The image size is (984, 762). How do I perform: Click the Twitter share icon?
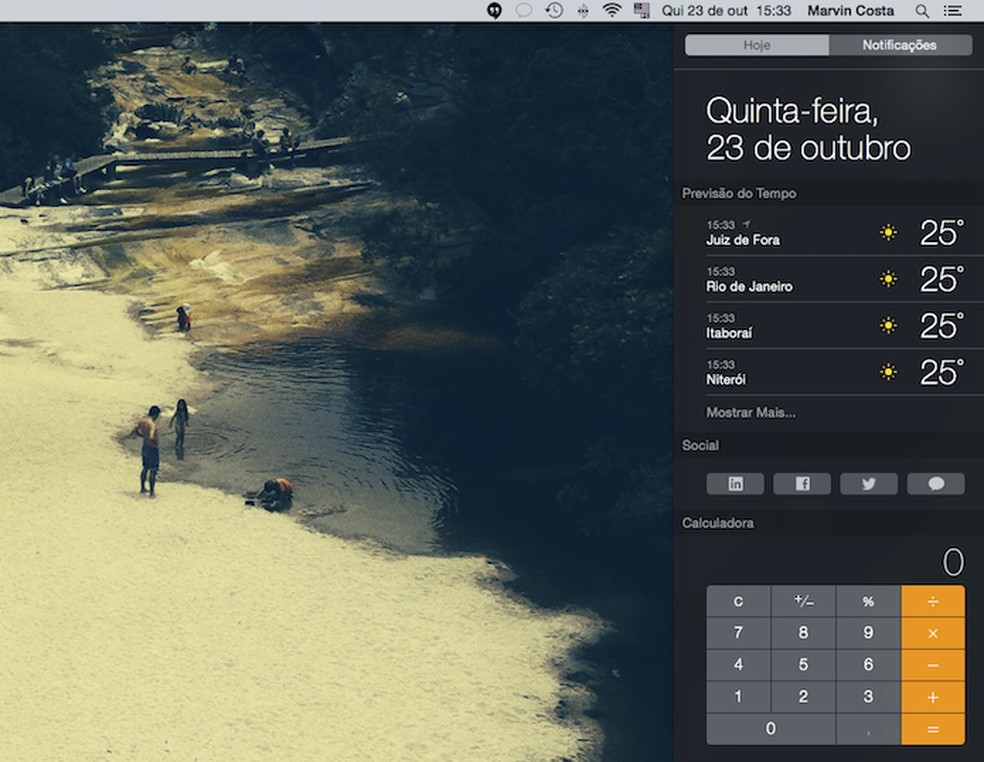(868, 483)
